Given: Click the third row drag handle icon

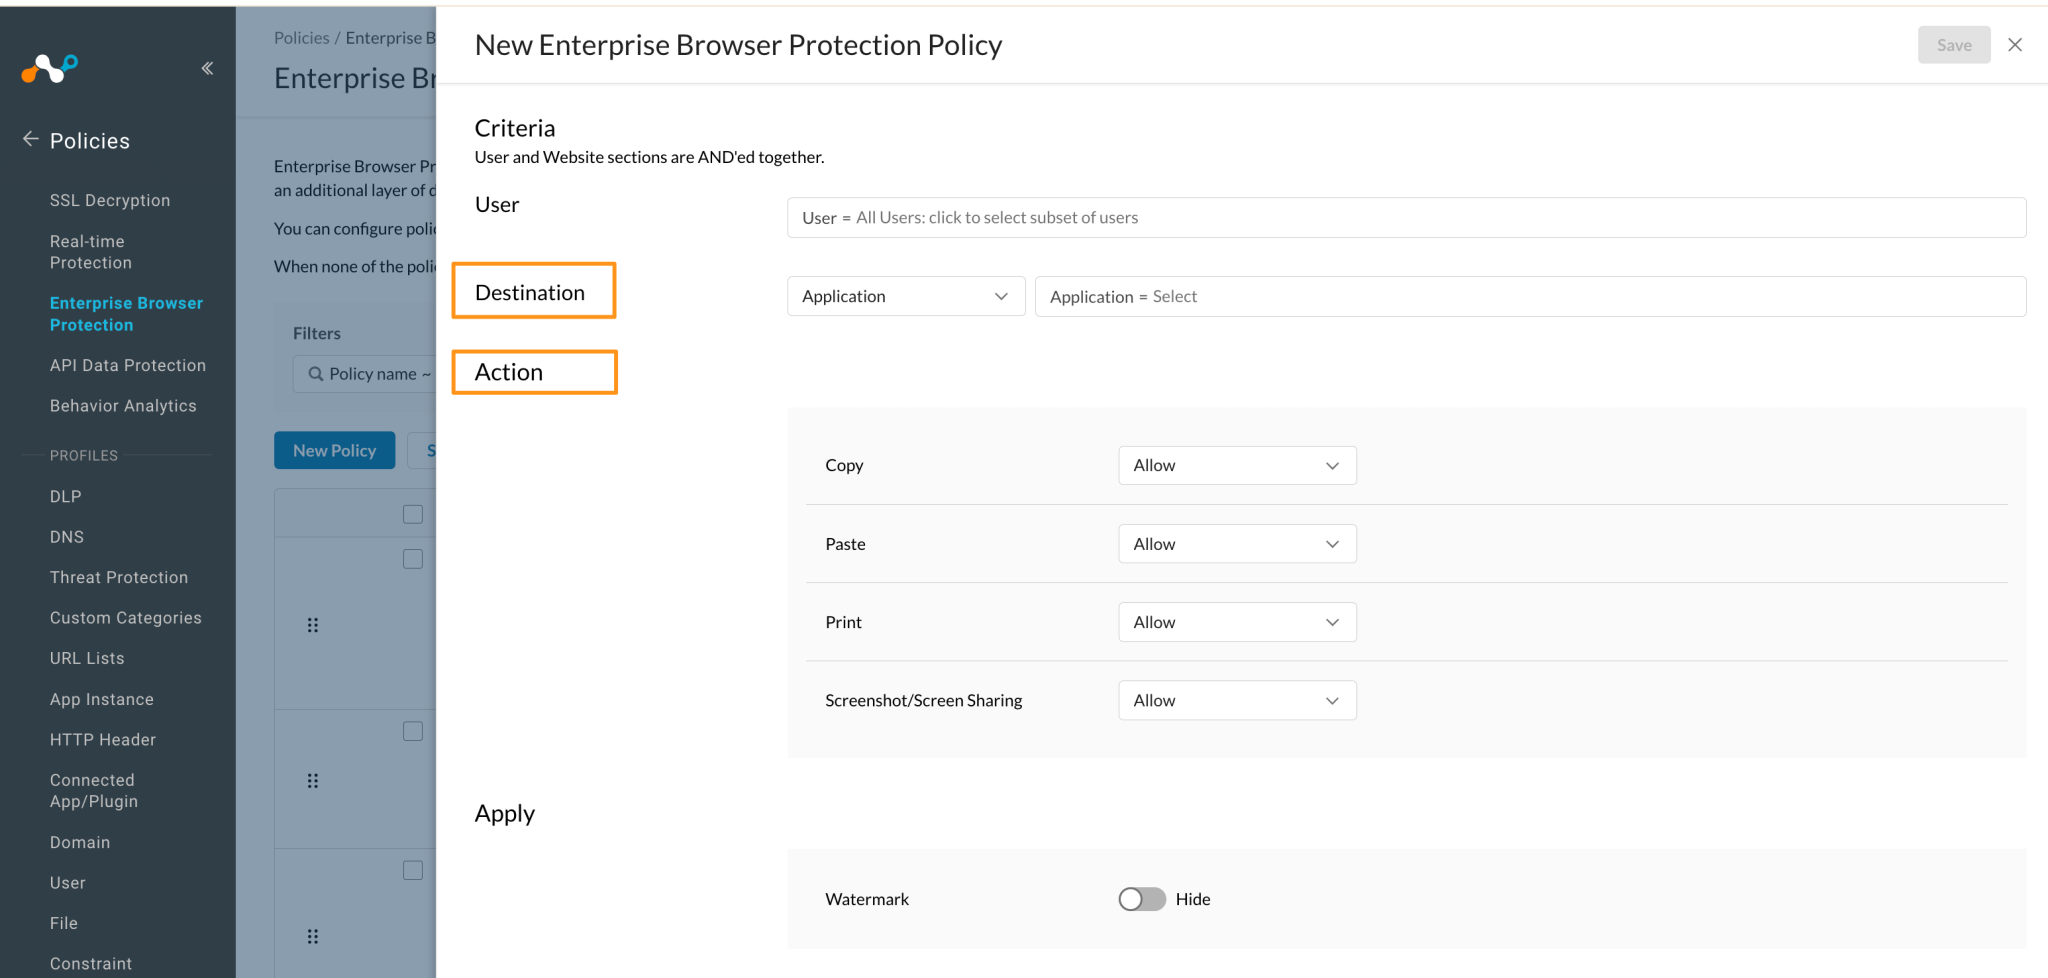Looking at the screenshot, I should pos(313,937).
